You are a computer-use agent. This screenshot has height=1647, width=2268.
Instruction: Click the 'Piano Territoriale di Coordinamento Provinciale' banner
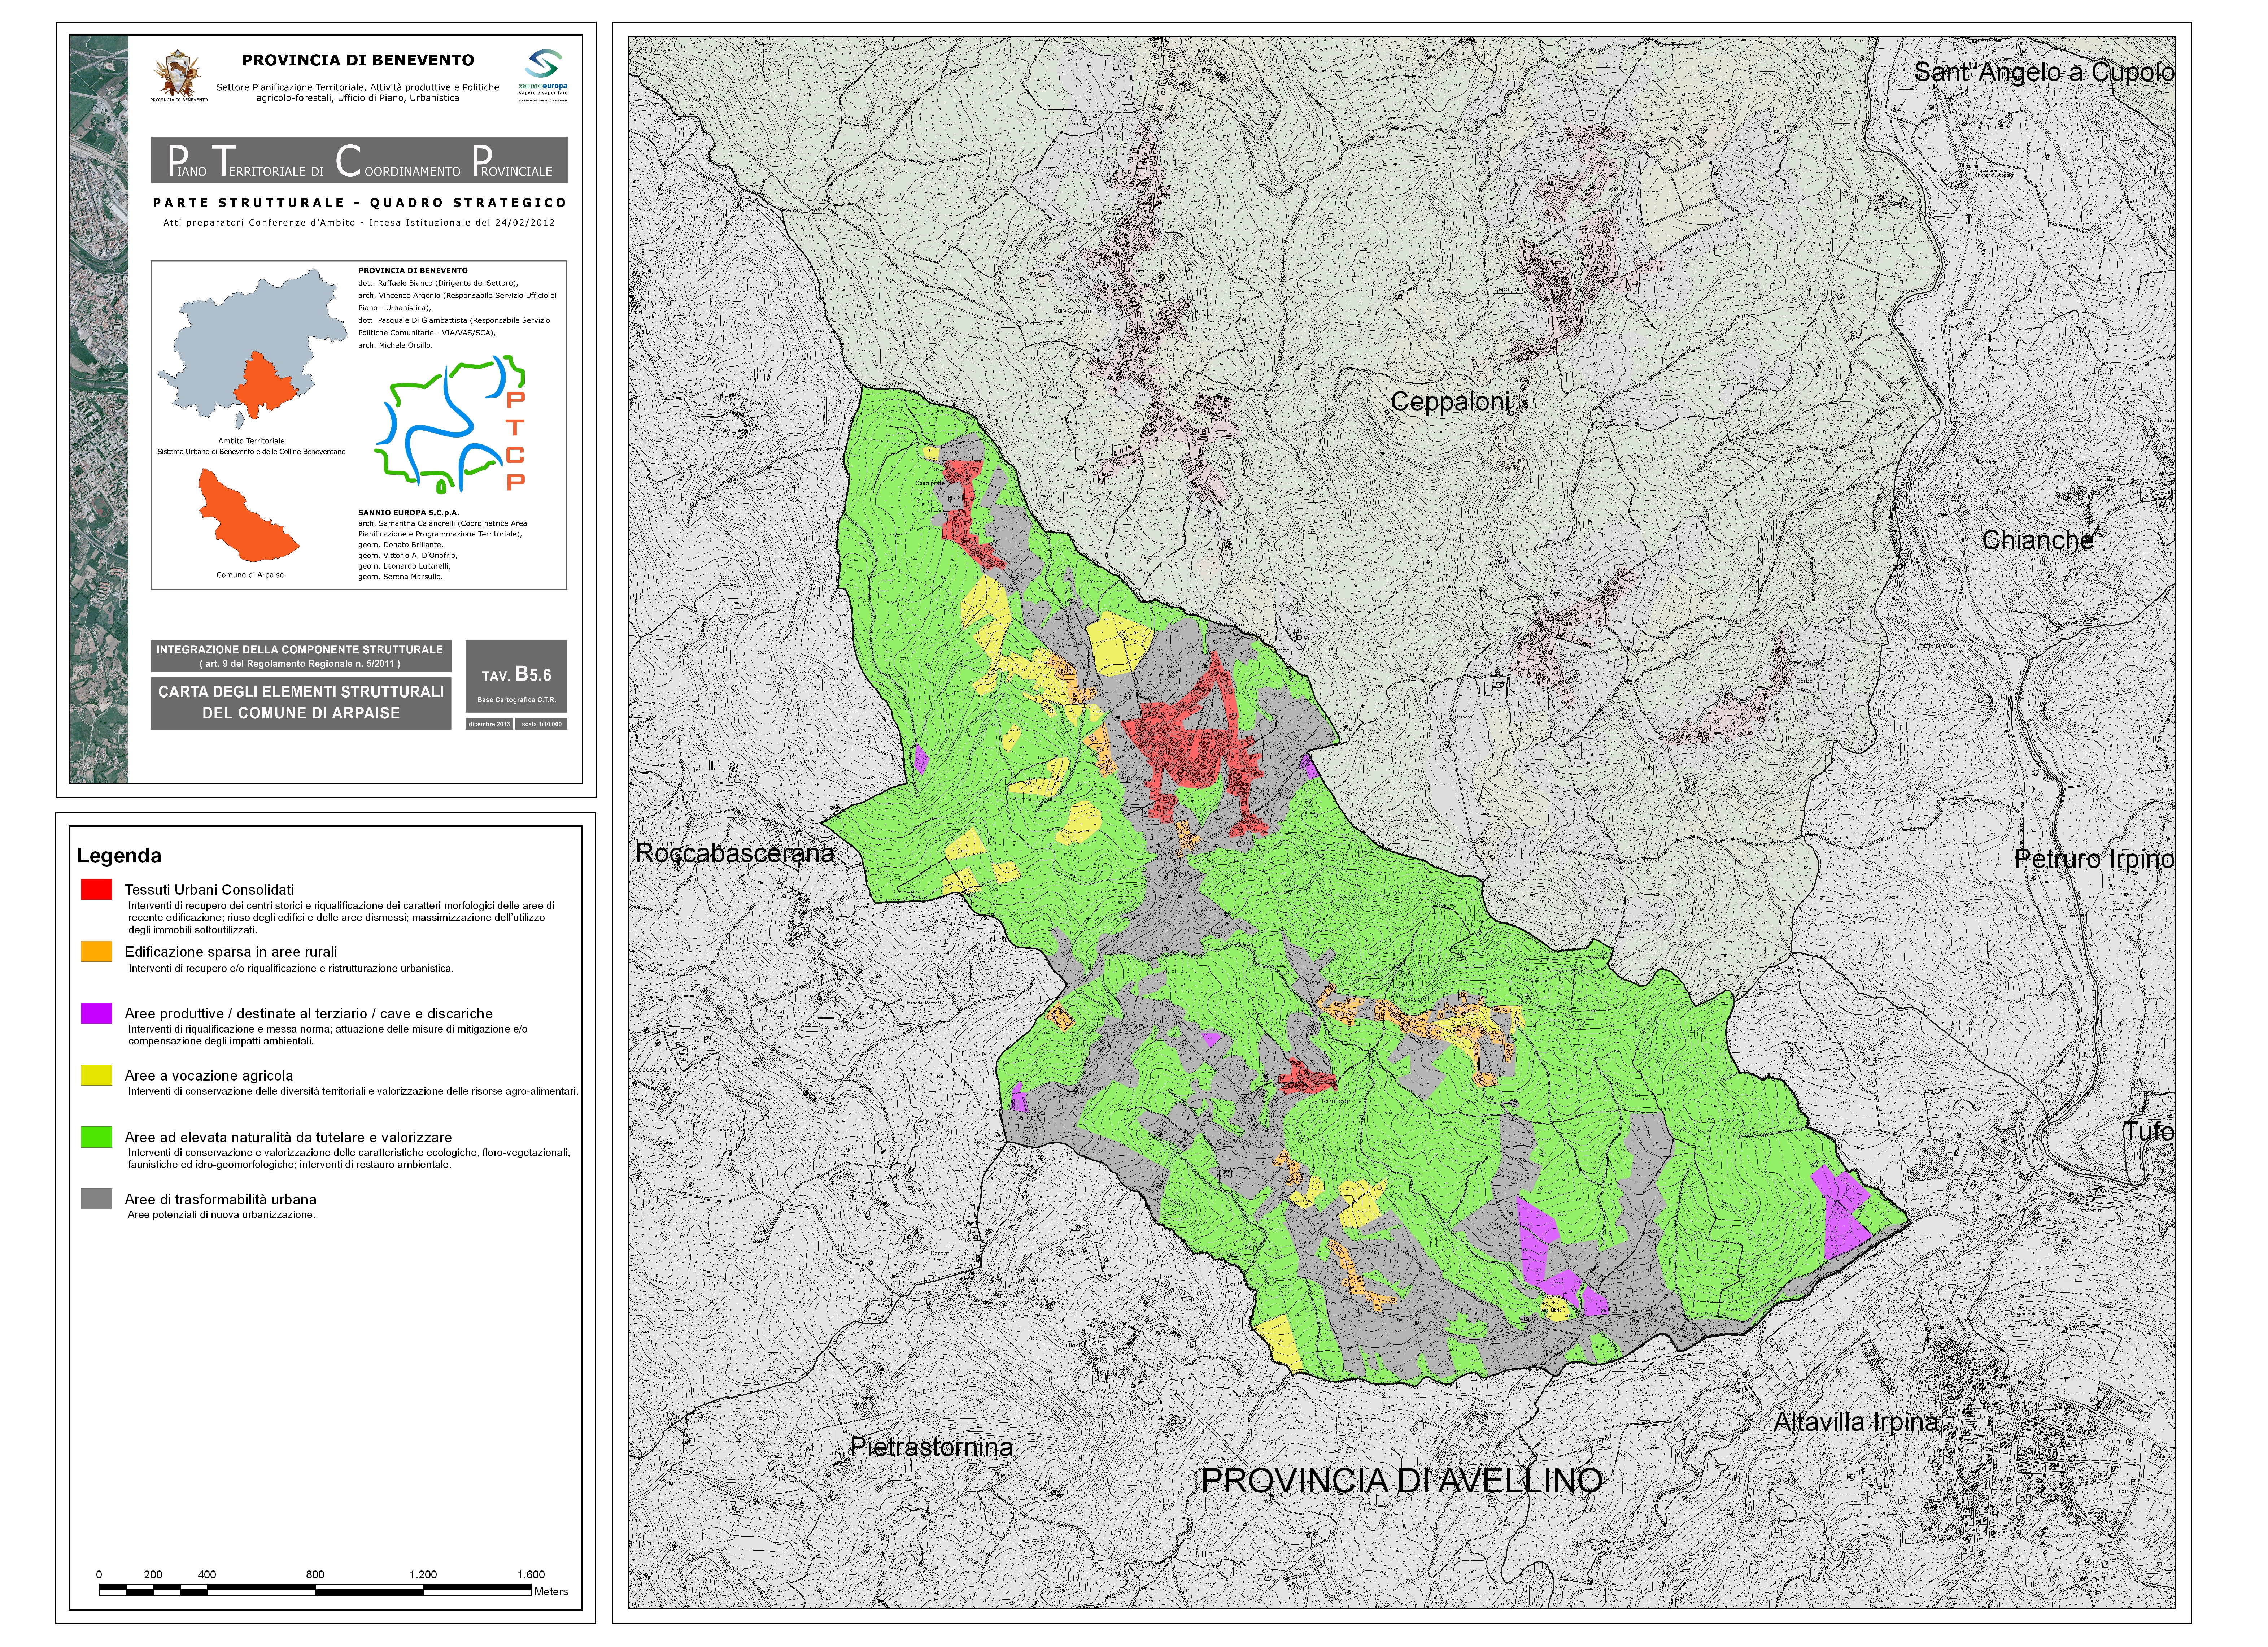[359, 160]
